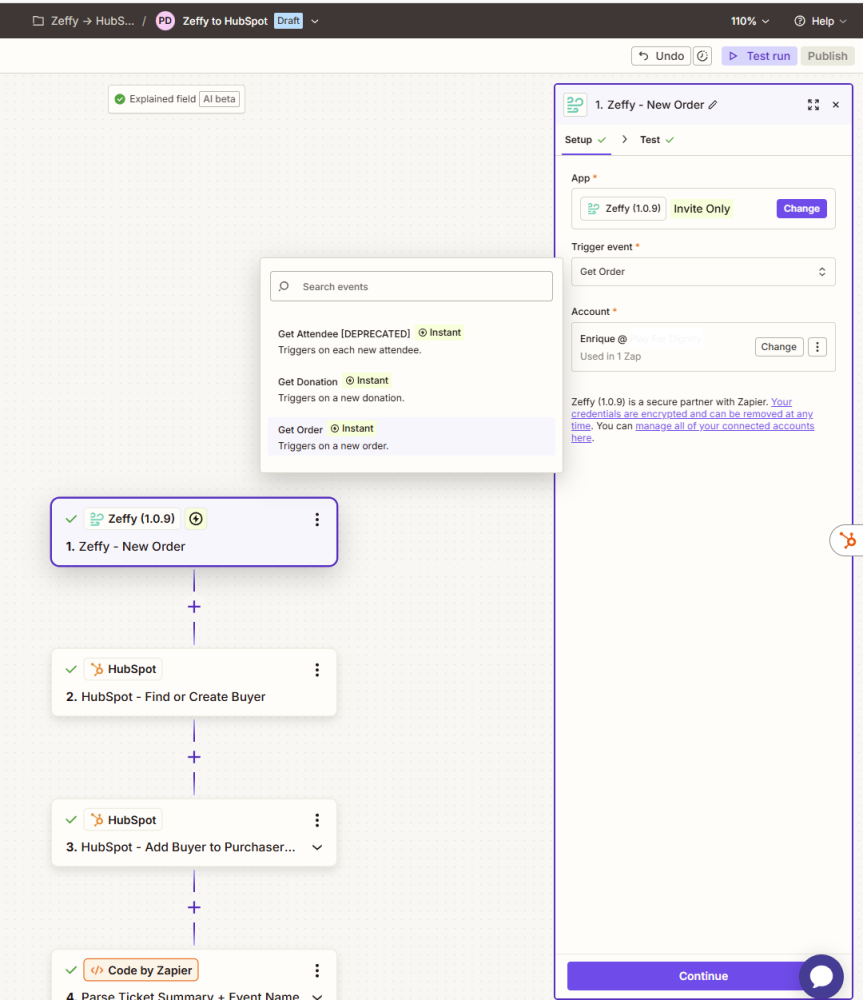Click the Trigger event label
This screenshot has height=1000, width=863.
(x=601, y=247)
